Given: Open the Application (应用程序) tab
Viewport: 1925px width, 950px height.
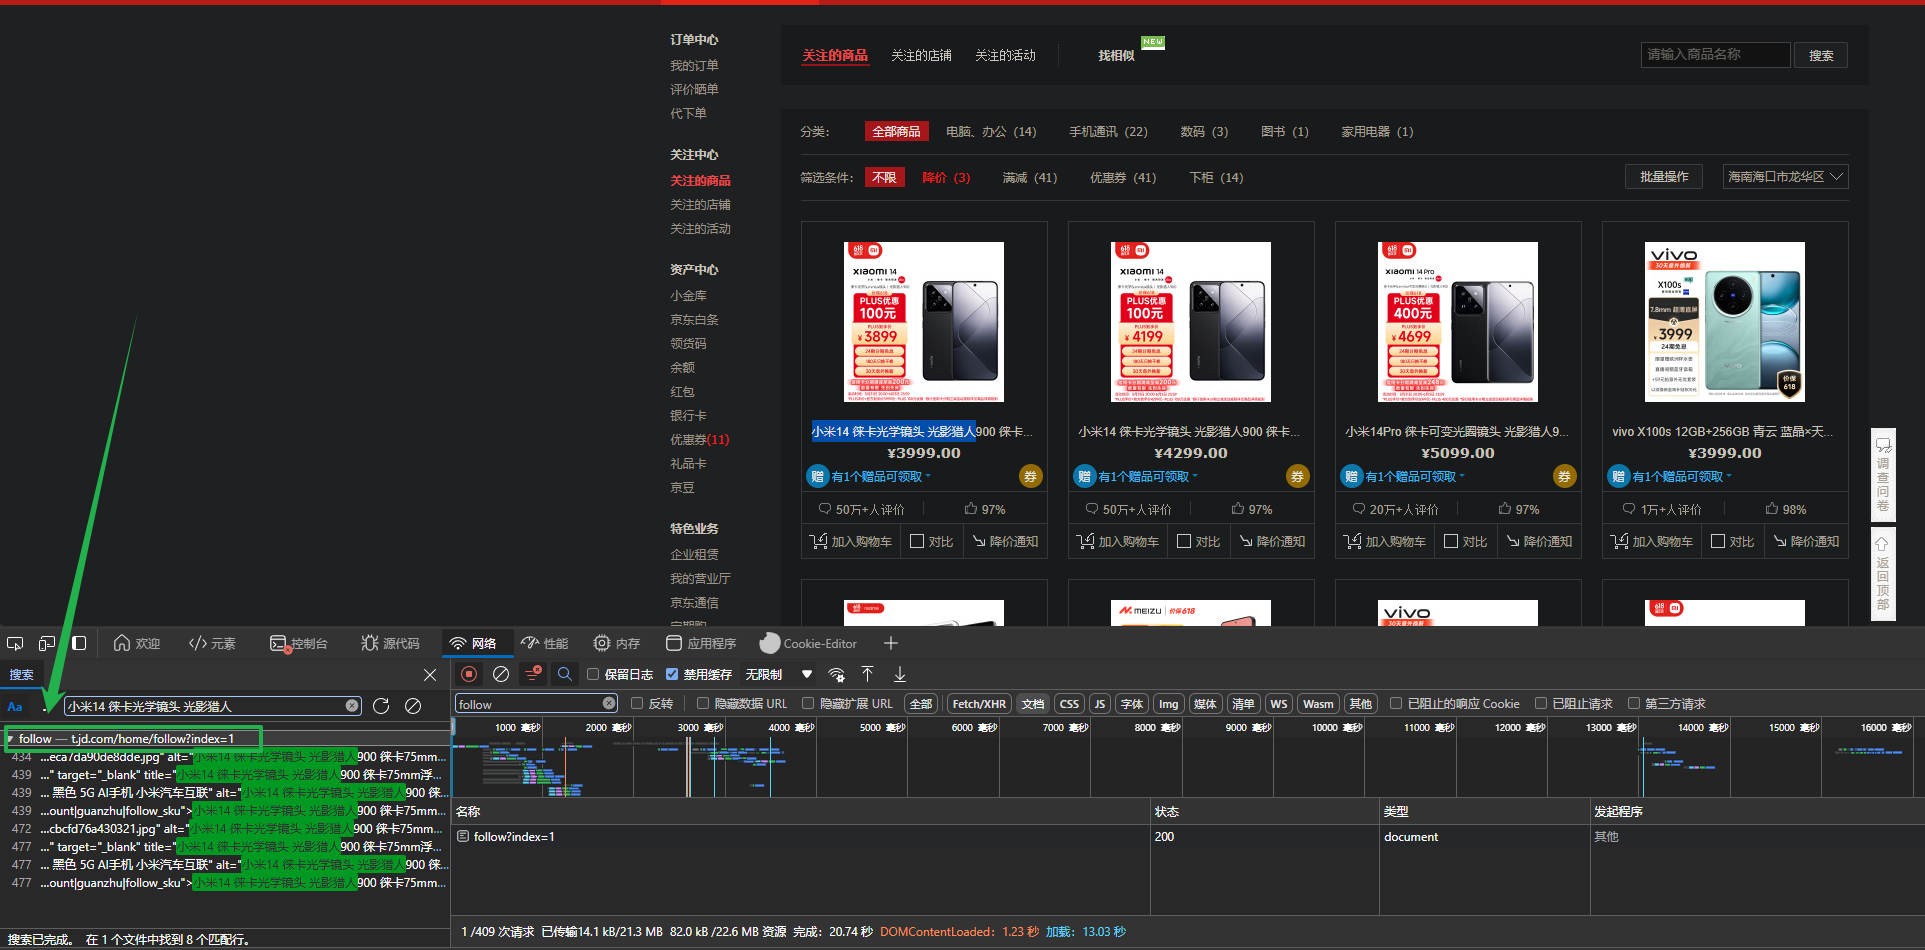Looking at the screenshot, I should tap(701, 643).
